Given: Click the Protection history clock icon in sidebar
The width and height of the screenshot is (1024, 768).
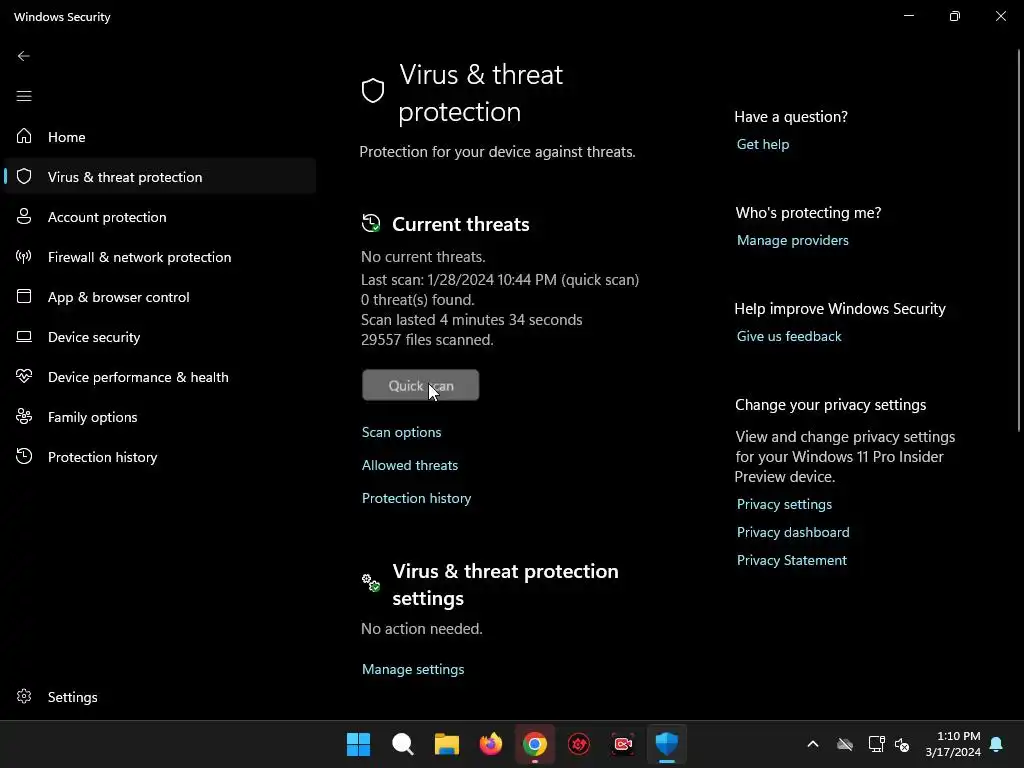Looking at the screenshot, I should pyautogui.click(x=24, y=456).
